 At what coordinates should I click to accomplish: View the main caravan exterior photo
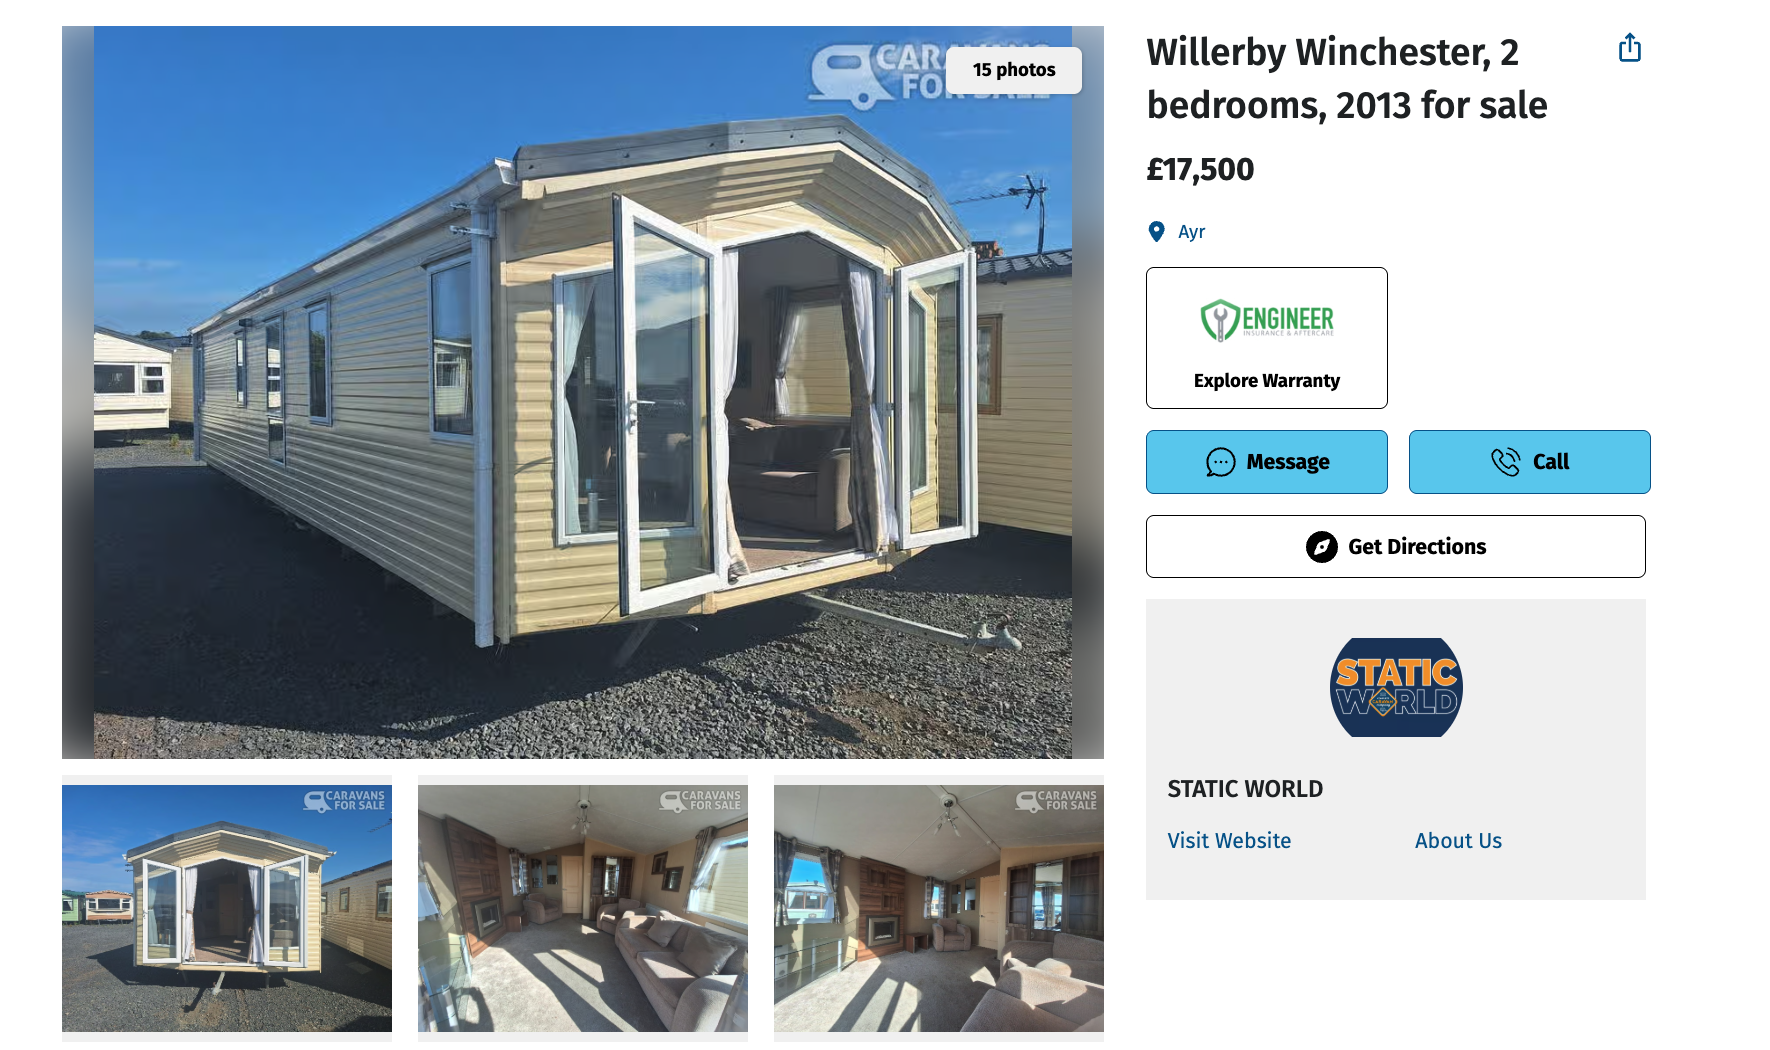[x=583, y=392]
